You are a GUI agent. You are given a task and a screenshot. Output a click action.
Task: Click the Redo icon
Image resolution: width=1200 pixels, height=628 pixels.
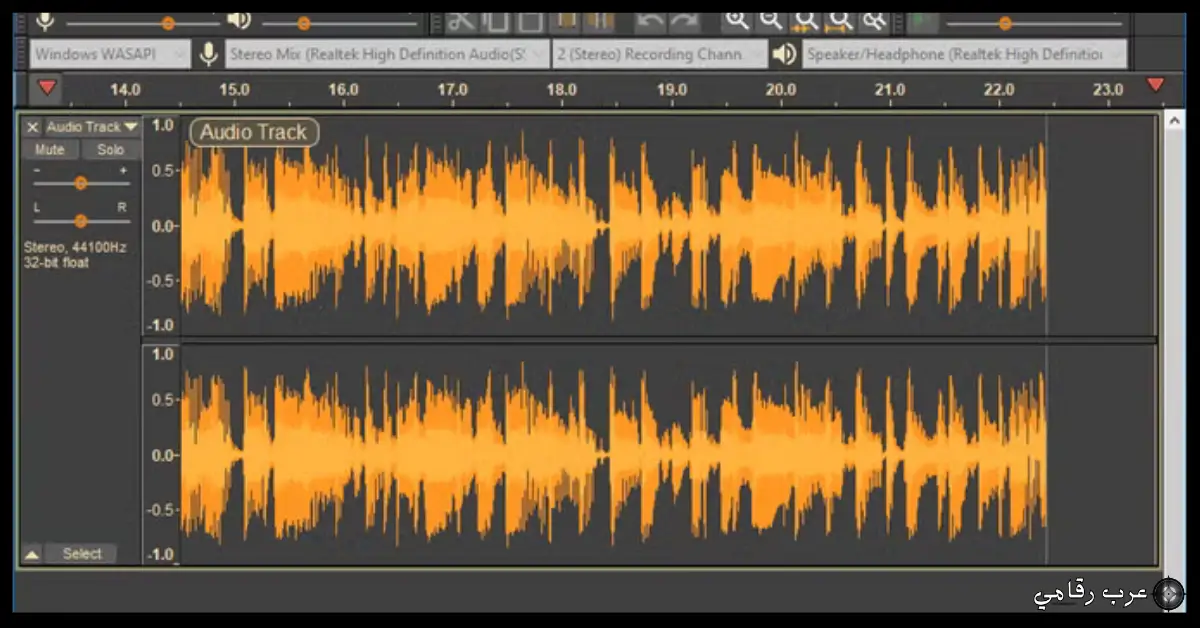pyautogui.click(x=684, y=18)
